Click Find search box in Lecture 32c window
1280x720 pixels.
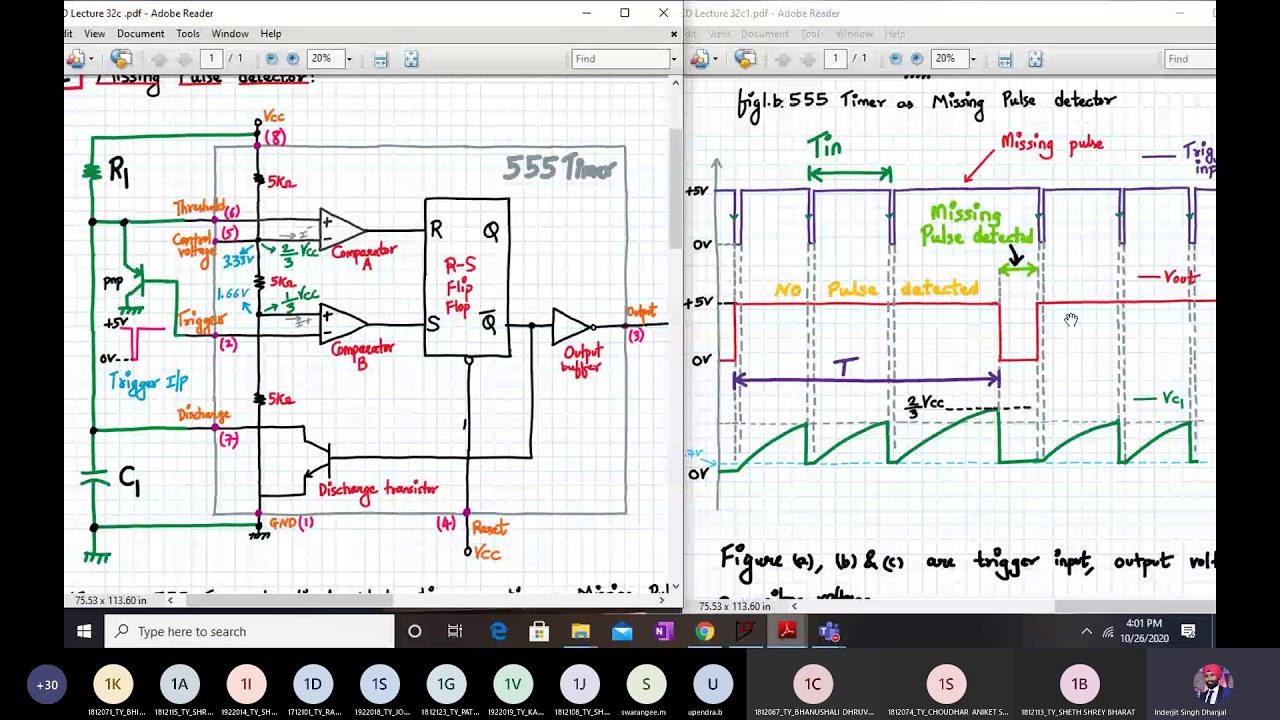click(x=620, y=59)
